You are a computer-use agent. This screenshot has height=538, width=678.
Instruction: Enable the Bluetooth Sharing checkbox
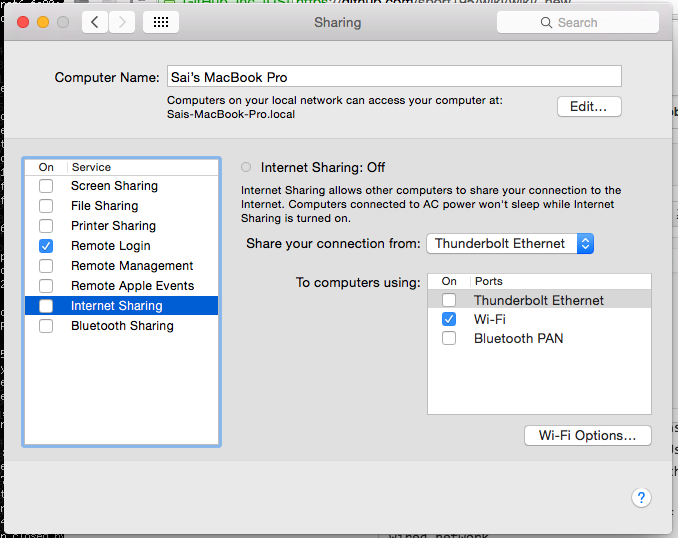[46, 326]
